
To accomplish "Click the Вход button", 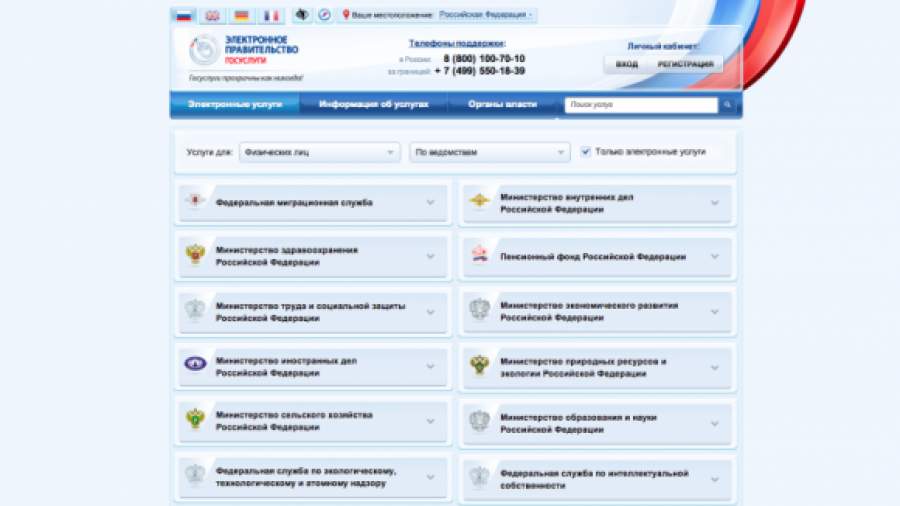I will click(627, 64).
